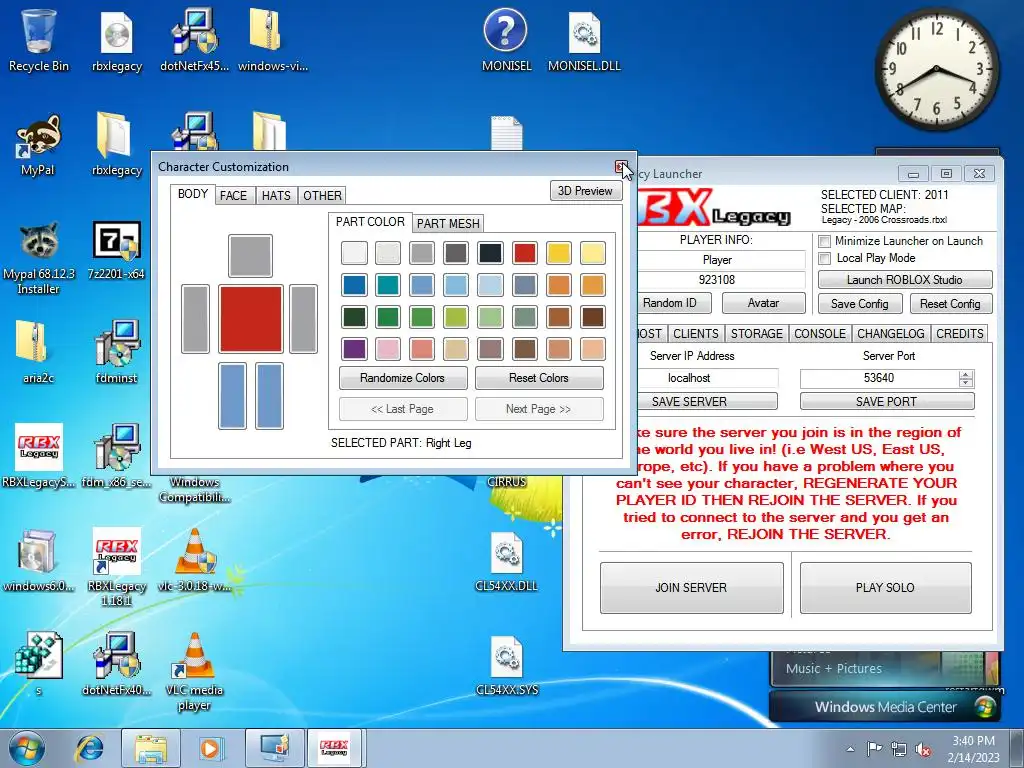Click the 3D Preview button
Screen dimensions: 1024x768
click(585, 191)
